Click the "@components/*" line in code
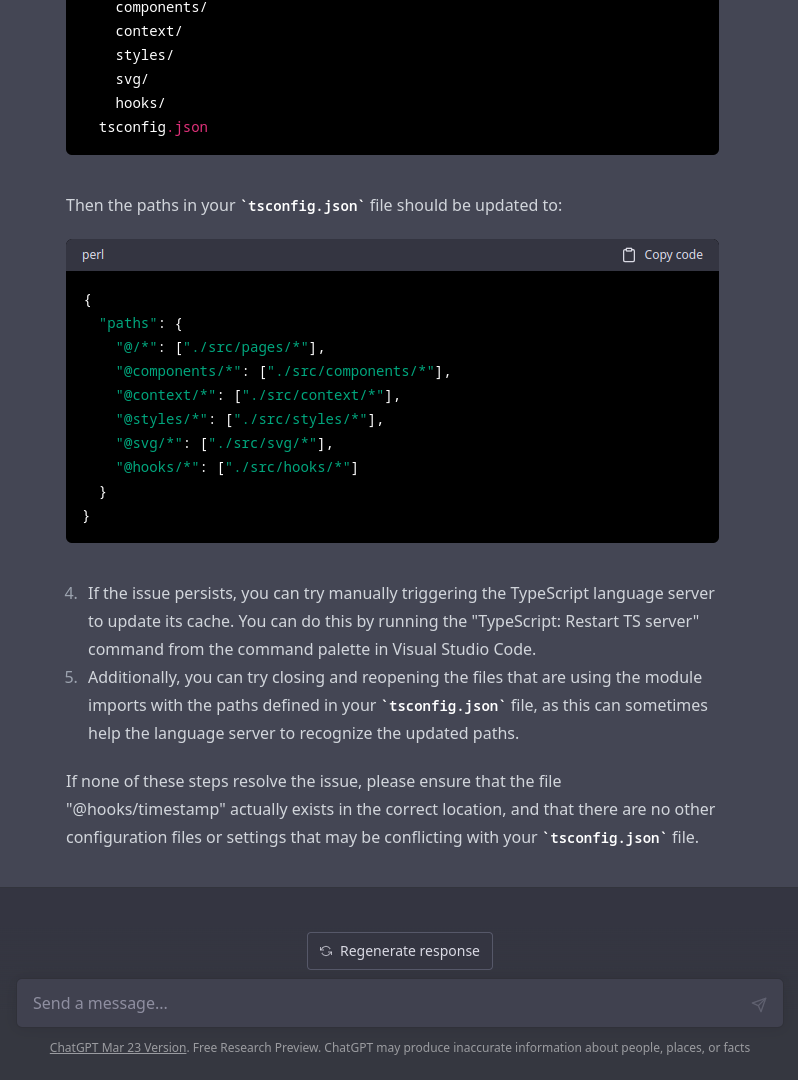798x1080 pixels. 283,371
